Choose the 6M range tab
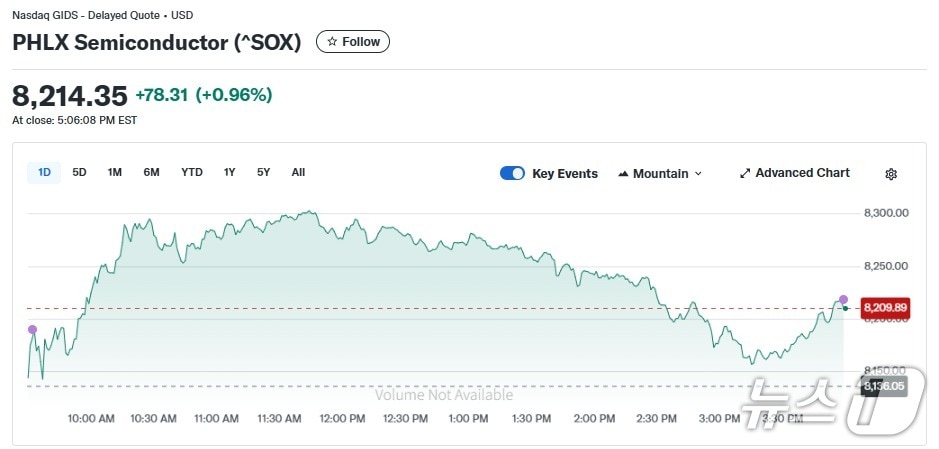Image resolution: width=939 pixels, height=449 pixels. (x=151, y=172)
